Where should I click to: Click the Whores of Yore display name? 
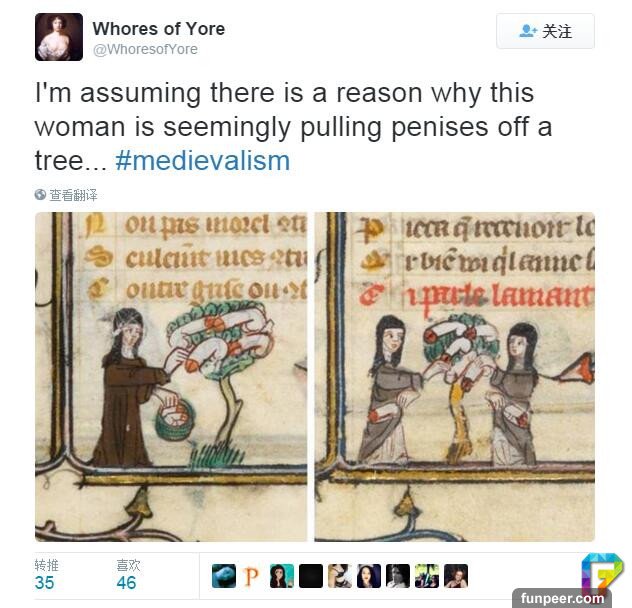tap(159, 29)
